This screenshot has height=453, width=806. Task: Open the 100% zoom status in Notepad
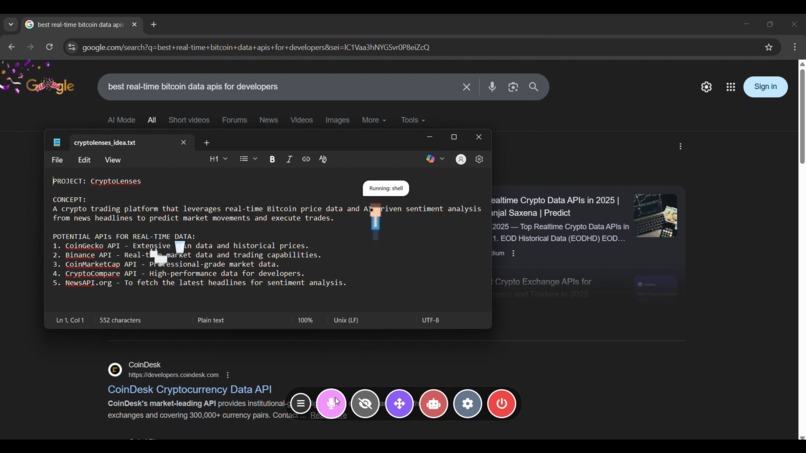(x=305, y=320)
